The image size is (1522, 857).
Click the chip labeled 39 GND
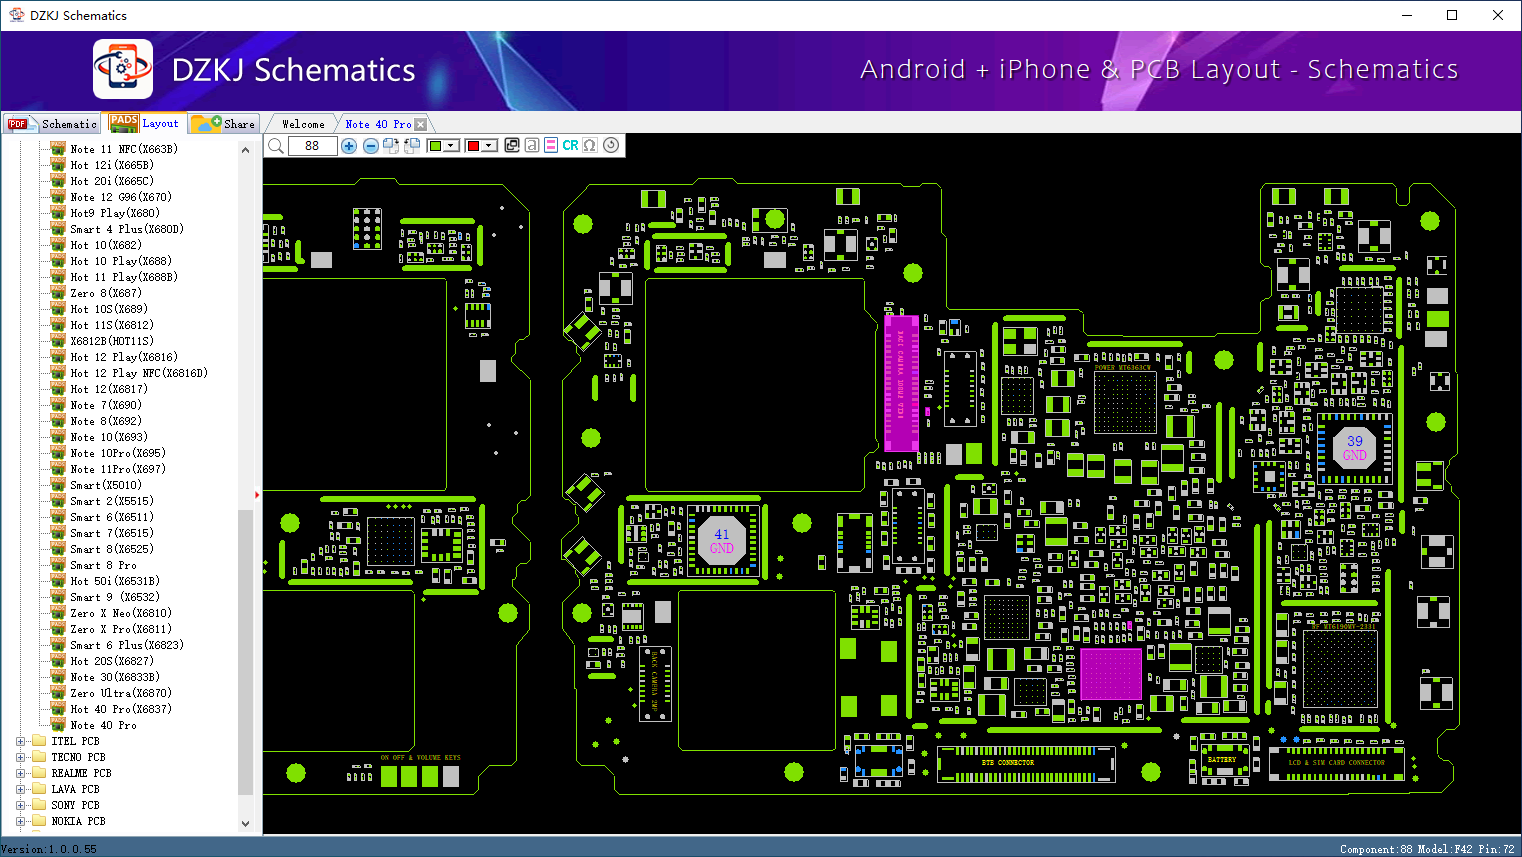1355,447
